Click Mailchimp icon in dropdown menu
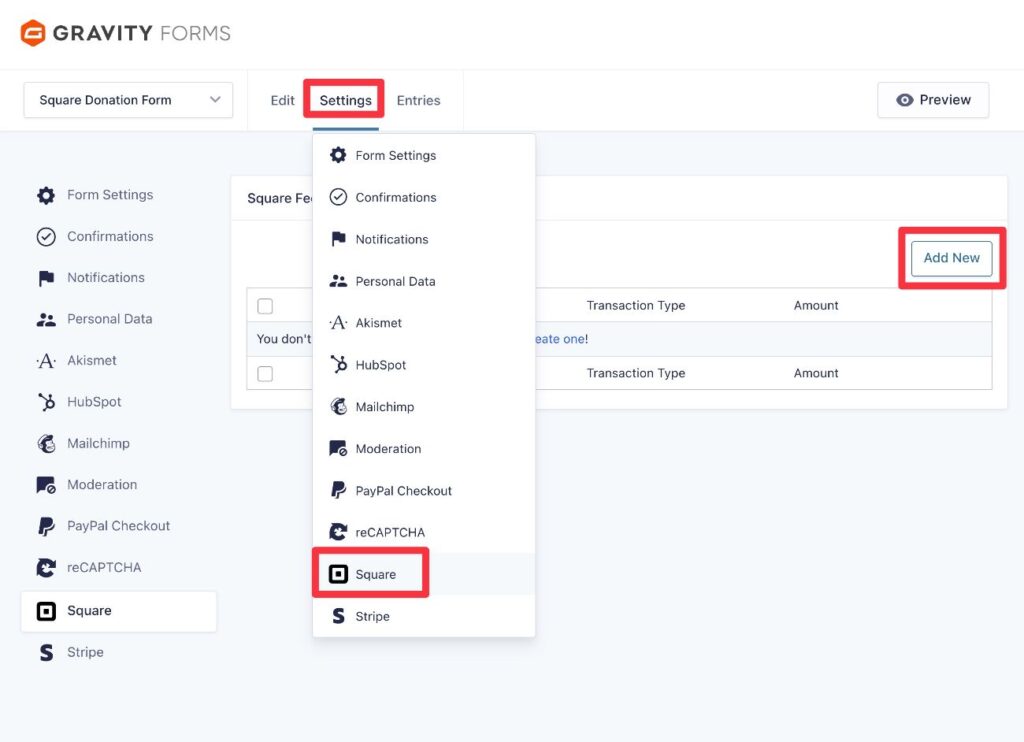The width and height of the screenshot is (1024, 742). (338, 406)
